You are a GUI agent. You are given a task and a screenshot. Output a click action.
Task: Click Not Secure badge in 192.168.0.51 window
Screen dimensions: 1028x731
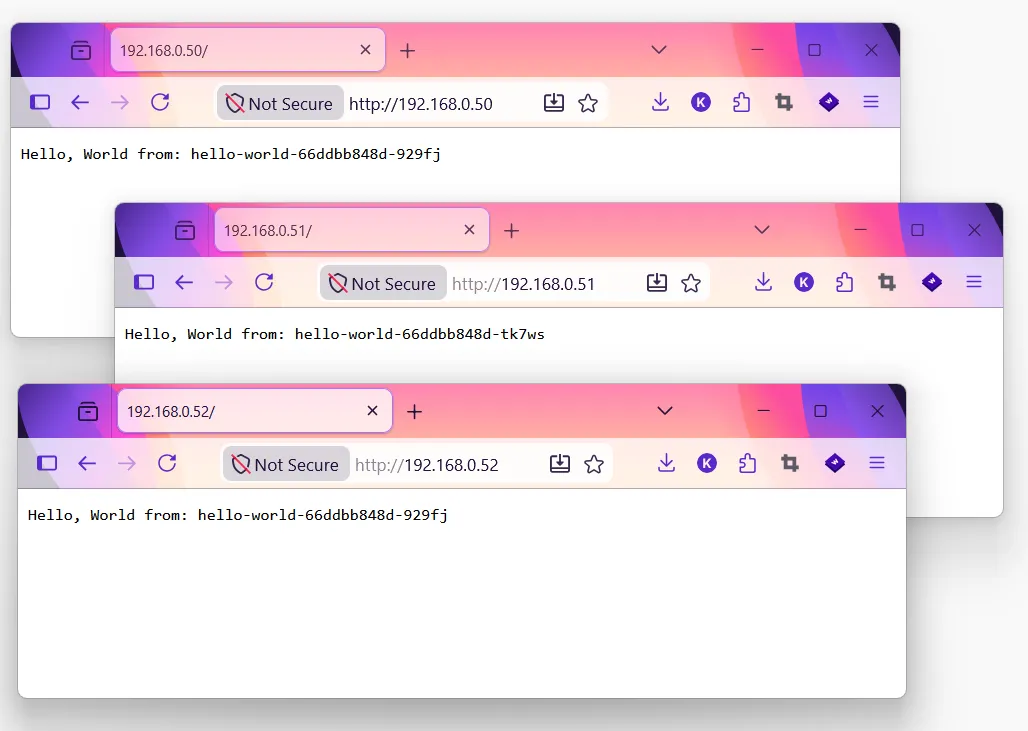point(384,283)
